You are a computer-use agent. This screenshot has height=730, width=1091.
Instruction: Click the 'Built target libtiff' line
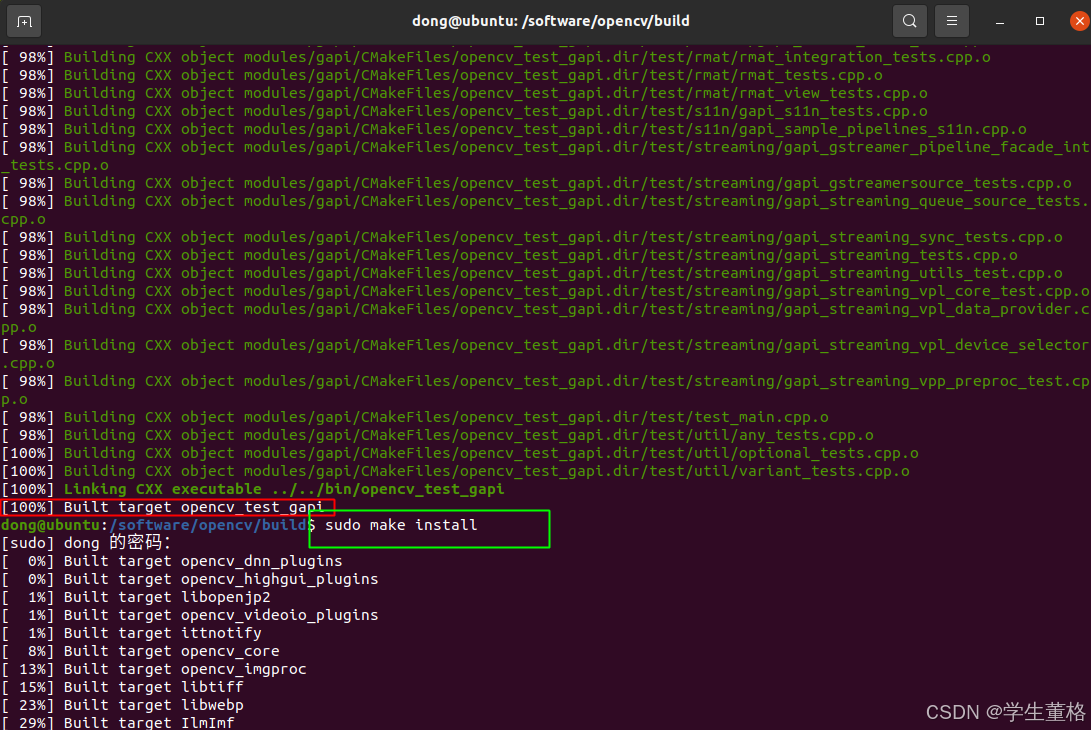tap(122, 688)
